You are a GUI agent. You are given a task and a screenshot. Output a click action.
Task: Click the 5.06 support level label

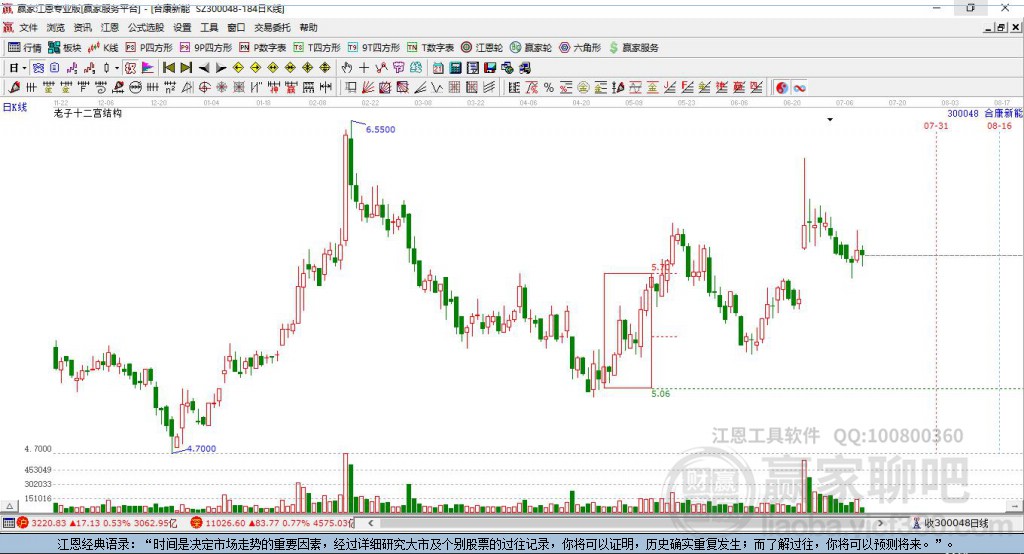[x=660, y=393]
